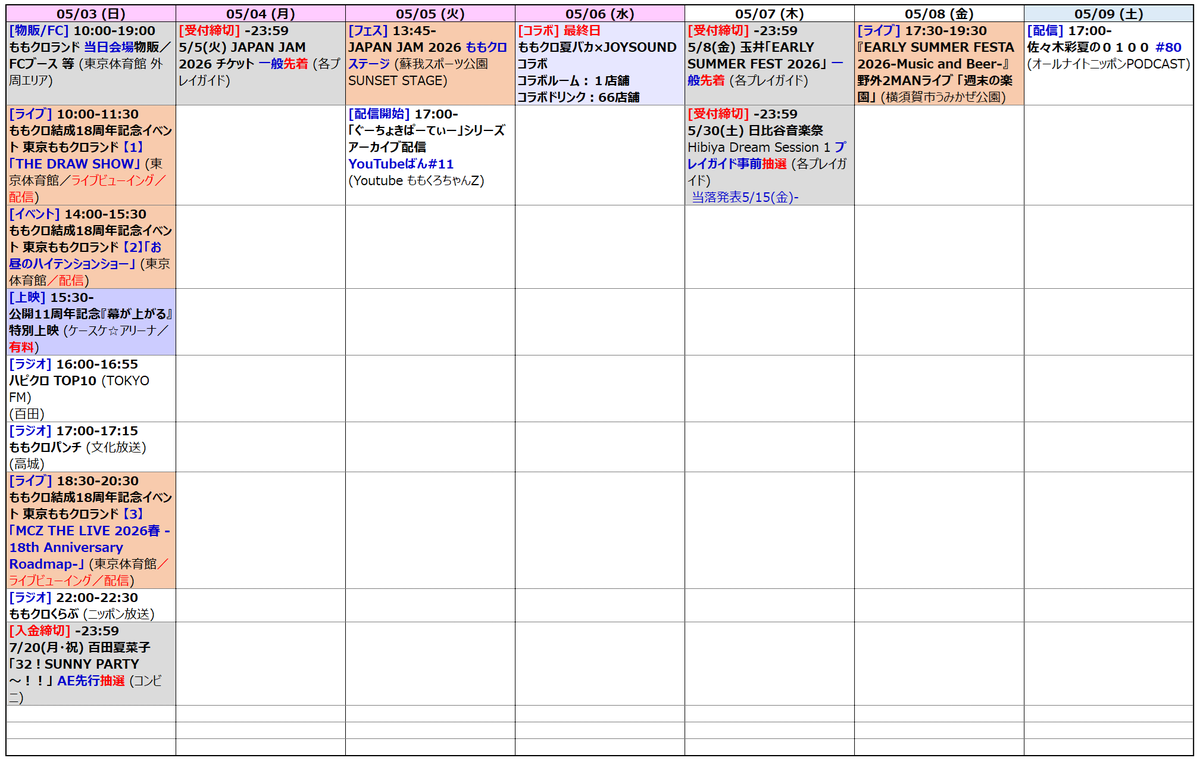The width and height of the screenshot is (1200, 761).
Task: Click the [配信] 17:00- 佐々木彩夏 cell
Action: click(x=1109, y=63)
